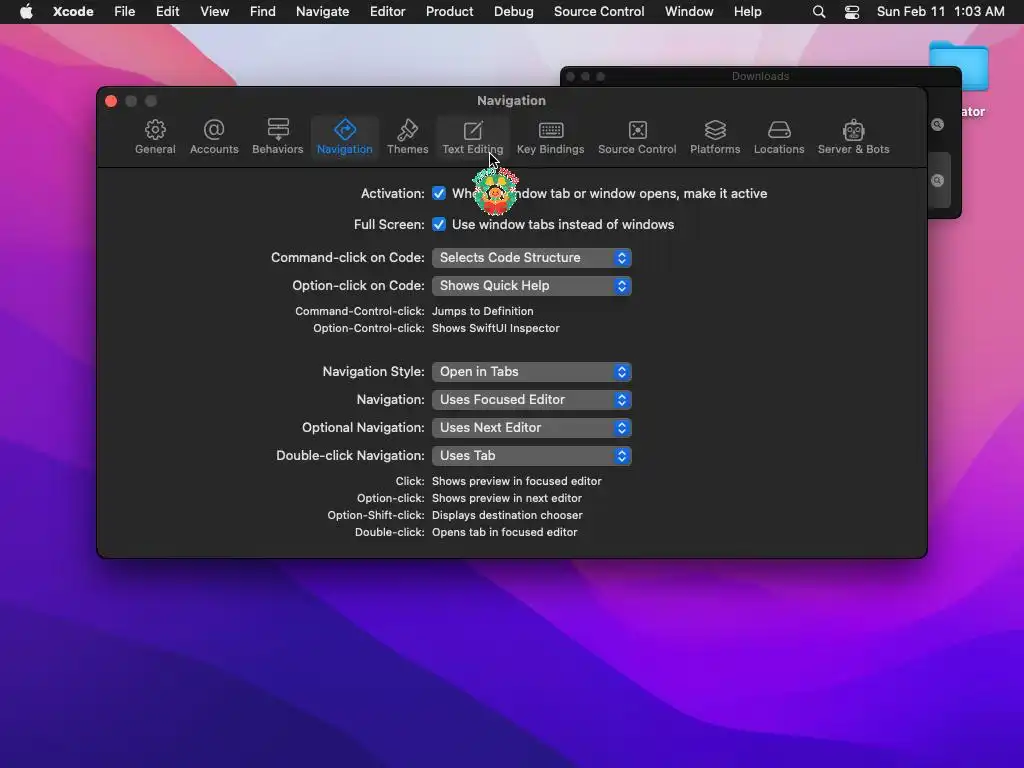Toggle the Activation make-it-active checkbox
The width and height of the screenshot is (1024, 768).
tap(439, 193)
